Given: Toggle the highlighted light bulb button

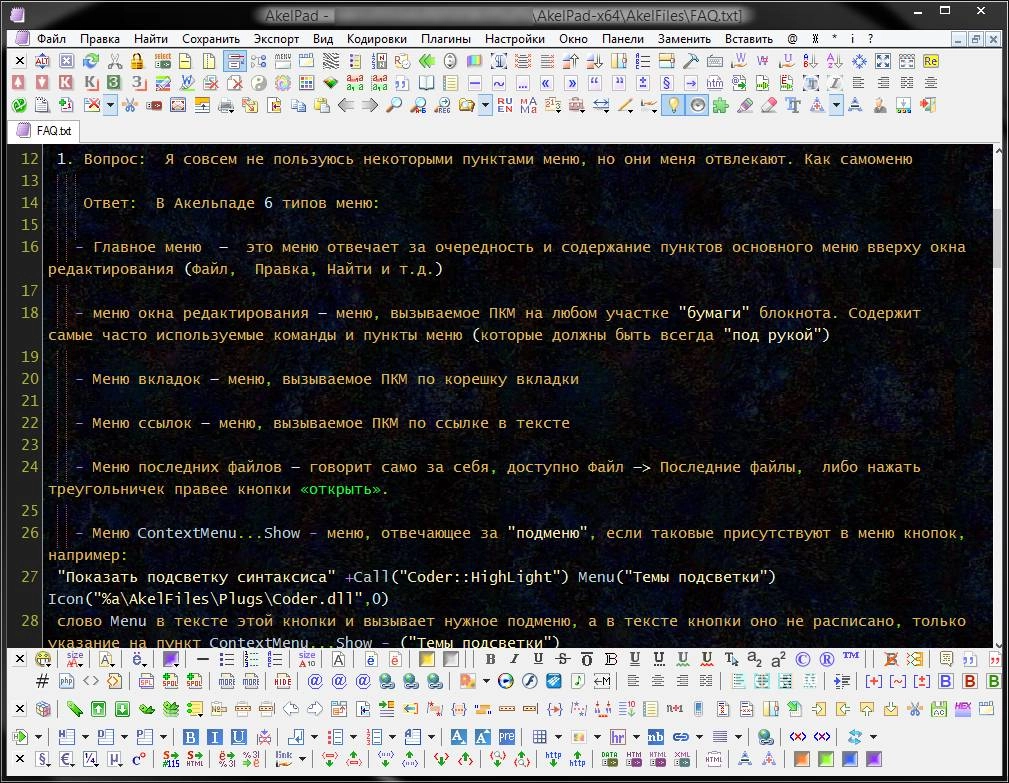Looking at the screenshot, I should pyautogui.click(x=672, y=105).
